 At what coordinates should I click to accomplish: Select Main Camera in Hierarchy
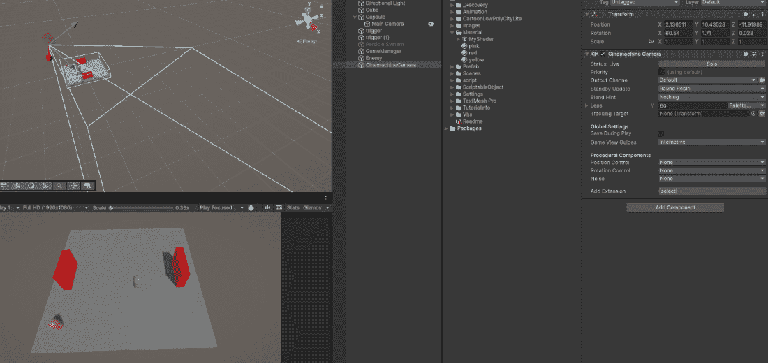[388, 24]
